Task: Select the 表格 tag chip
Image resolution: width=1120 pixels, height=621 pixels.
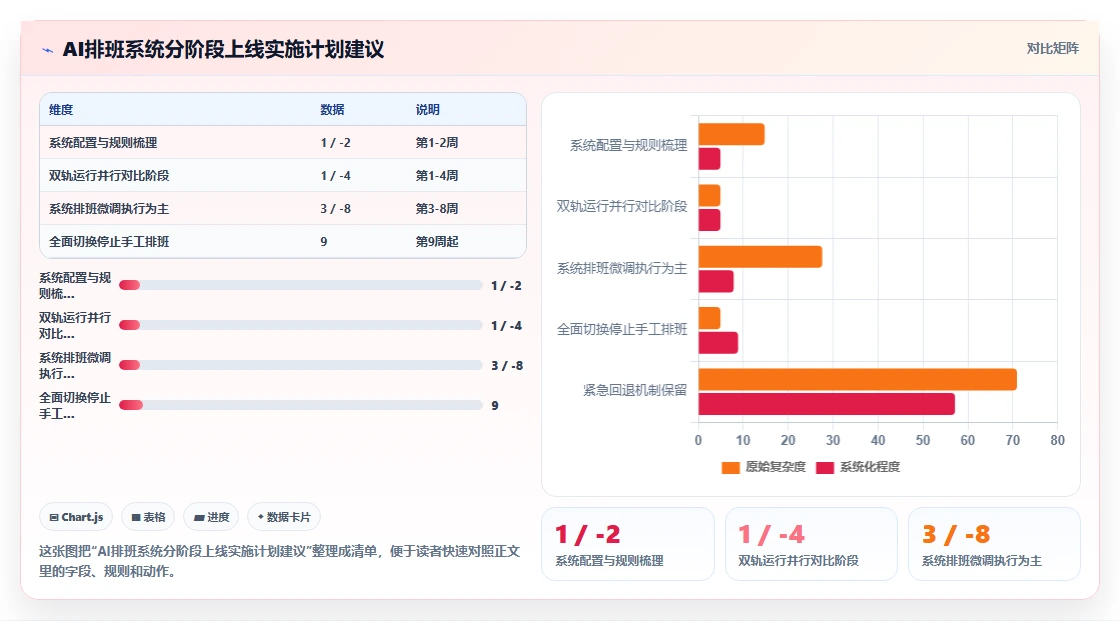Action: click(148, 517)
